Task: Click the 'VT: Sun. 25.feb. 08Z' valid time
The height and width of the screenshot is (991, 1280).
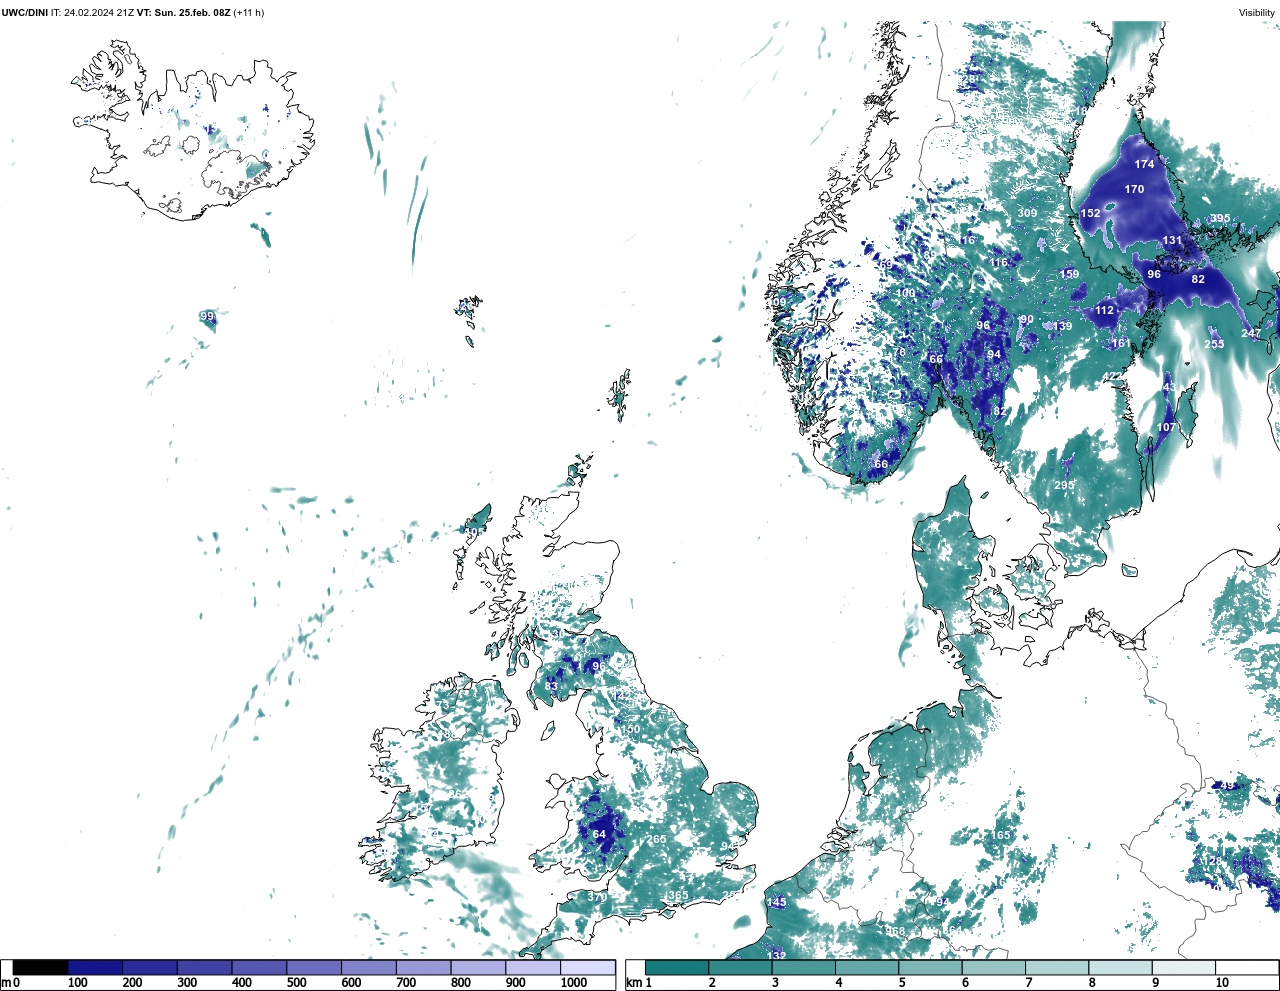Action: click(183, 13)
